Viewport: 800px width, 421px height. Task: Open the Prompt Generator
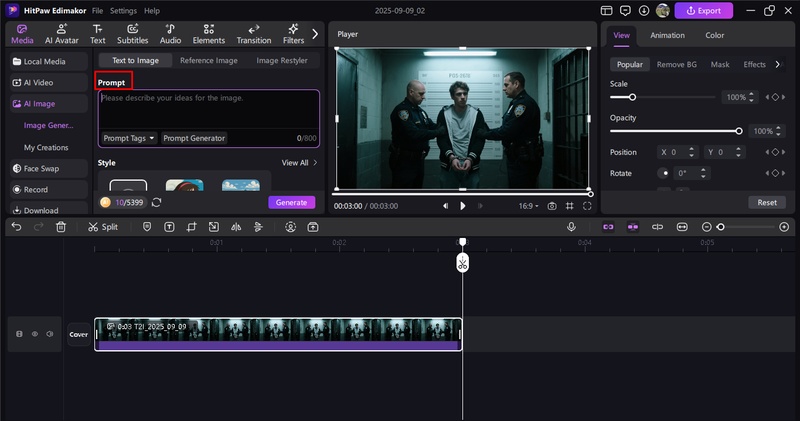[194, 138]
